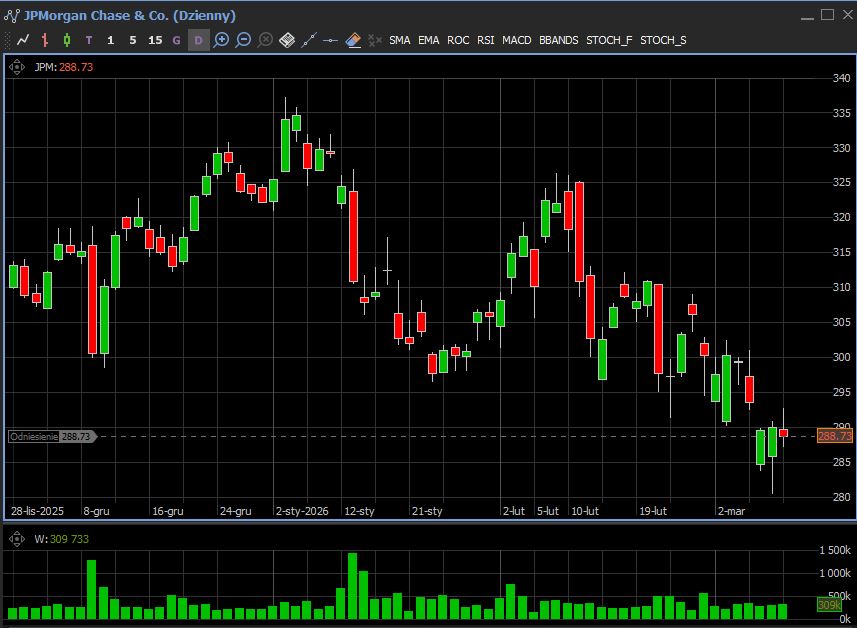Screen dimensions: 857x628
Task: Click the JPM price panel move handle
Action: (x=17, y=67)
